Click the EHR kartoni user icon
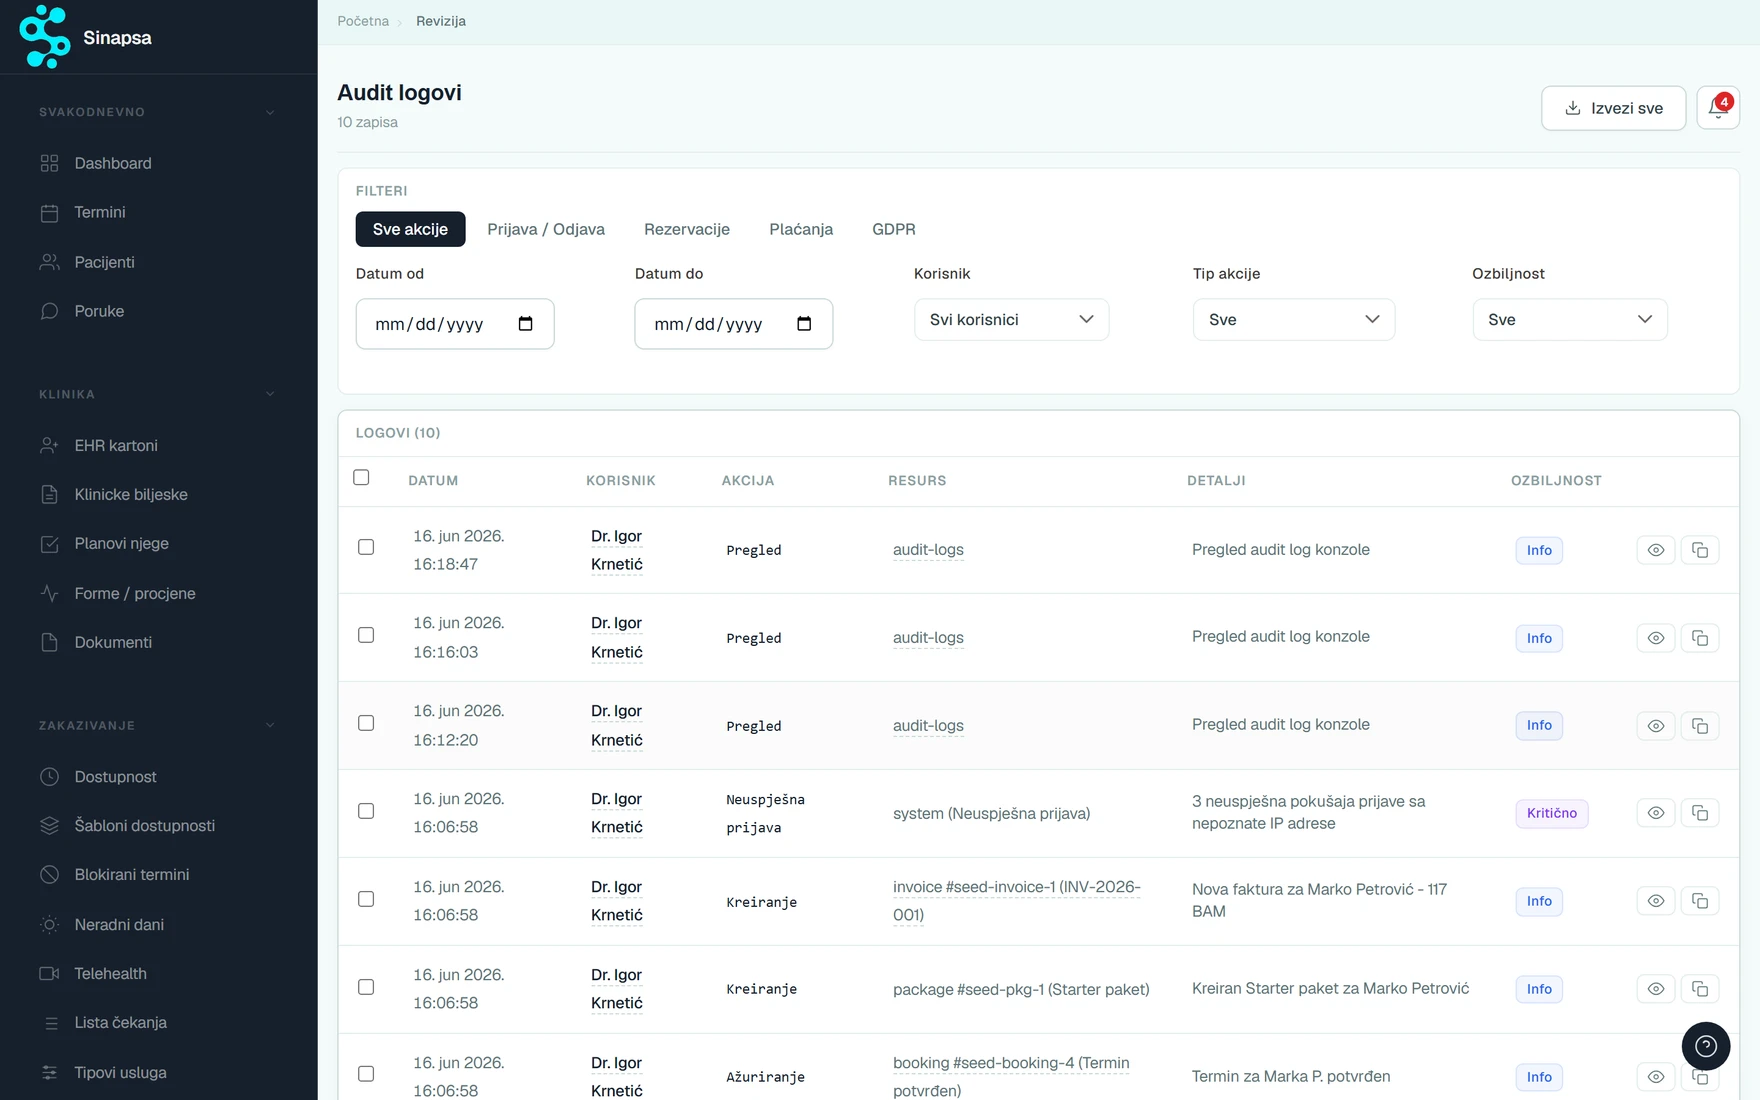This screenshot has width=1760, height=1100. 49,445
